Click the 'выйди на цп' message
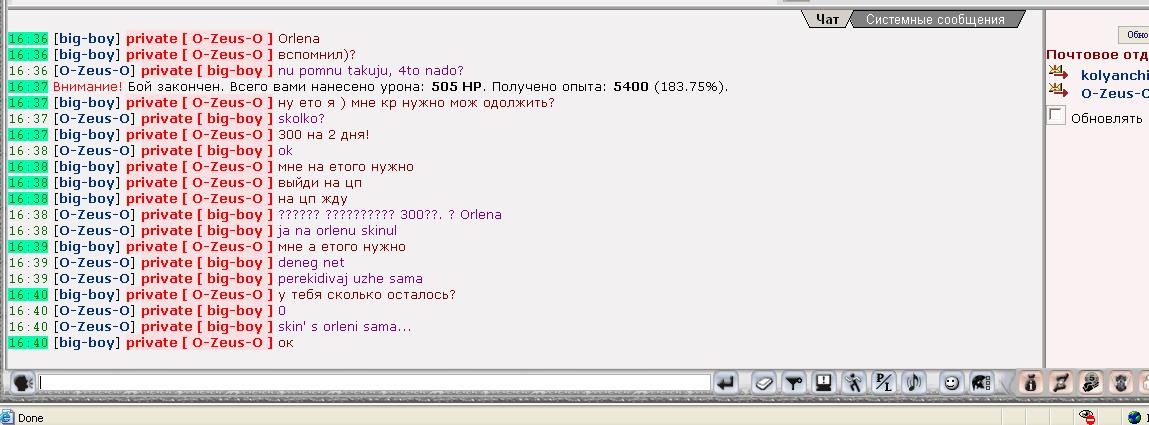The height and width of the screenshot is (425, 1149). pos(320,182)
